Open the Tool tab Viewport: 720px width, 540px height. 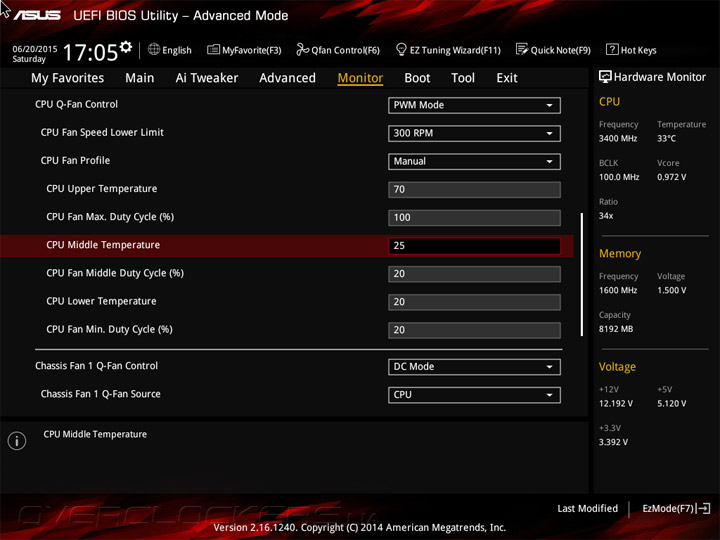pos(463,78)
